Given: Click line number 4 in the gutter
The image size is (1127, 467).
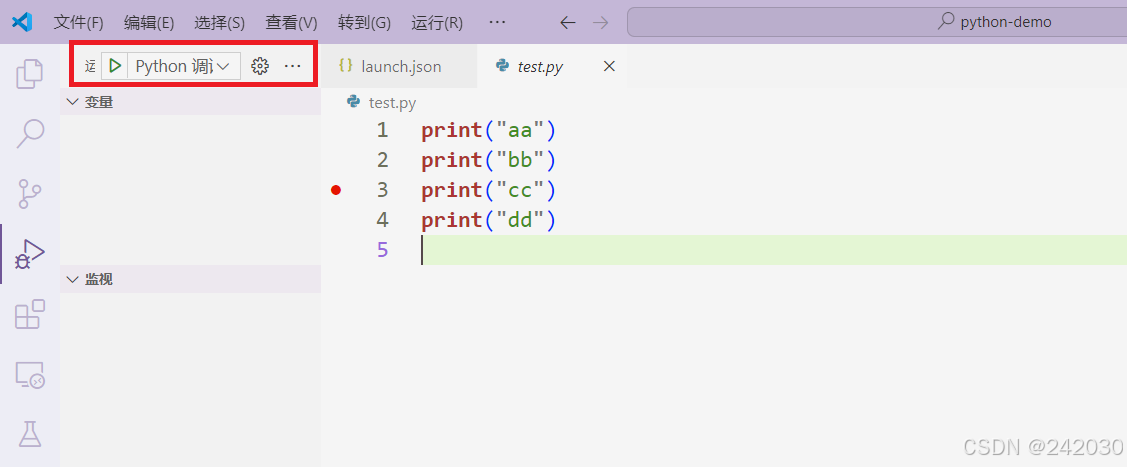Looking at the screenshot, I should [382, 220].
